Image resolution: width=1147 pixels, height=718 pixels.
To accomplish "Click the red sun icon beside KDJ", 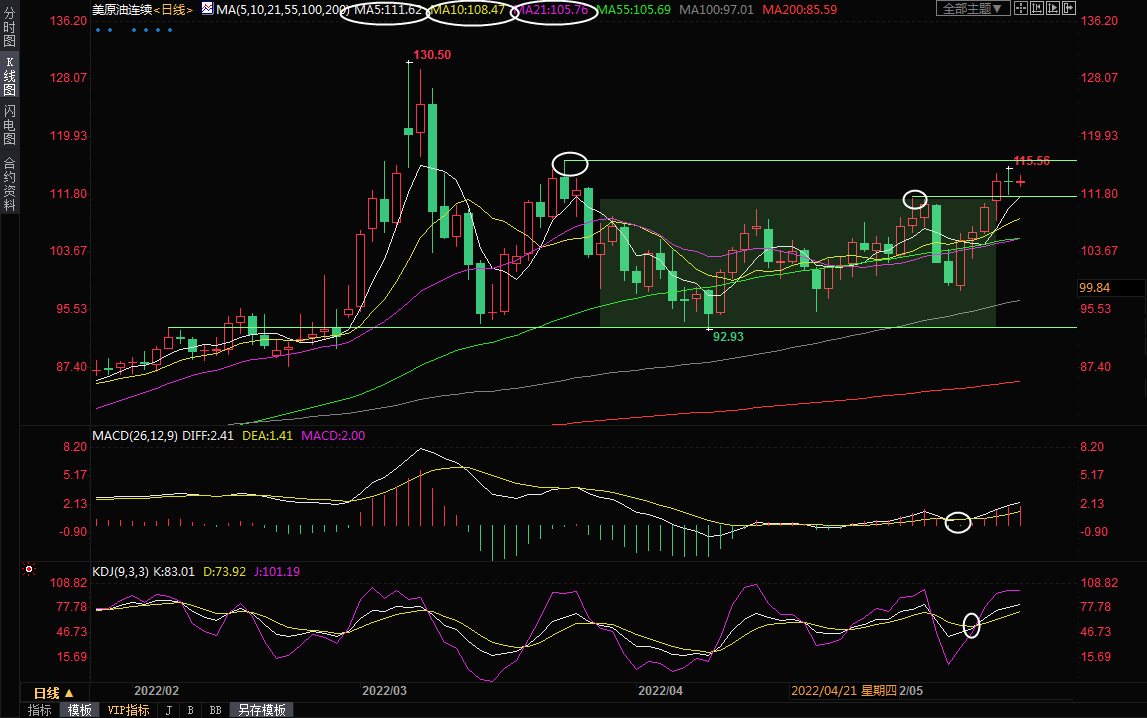I will 29,571.
